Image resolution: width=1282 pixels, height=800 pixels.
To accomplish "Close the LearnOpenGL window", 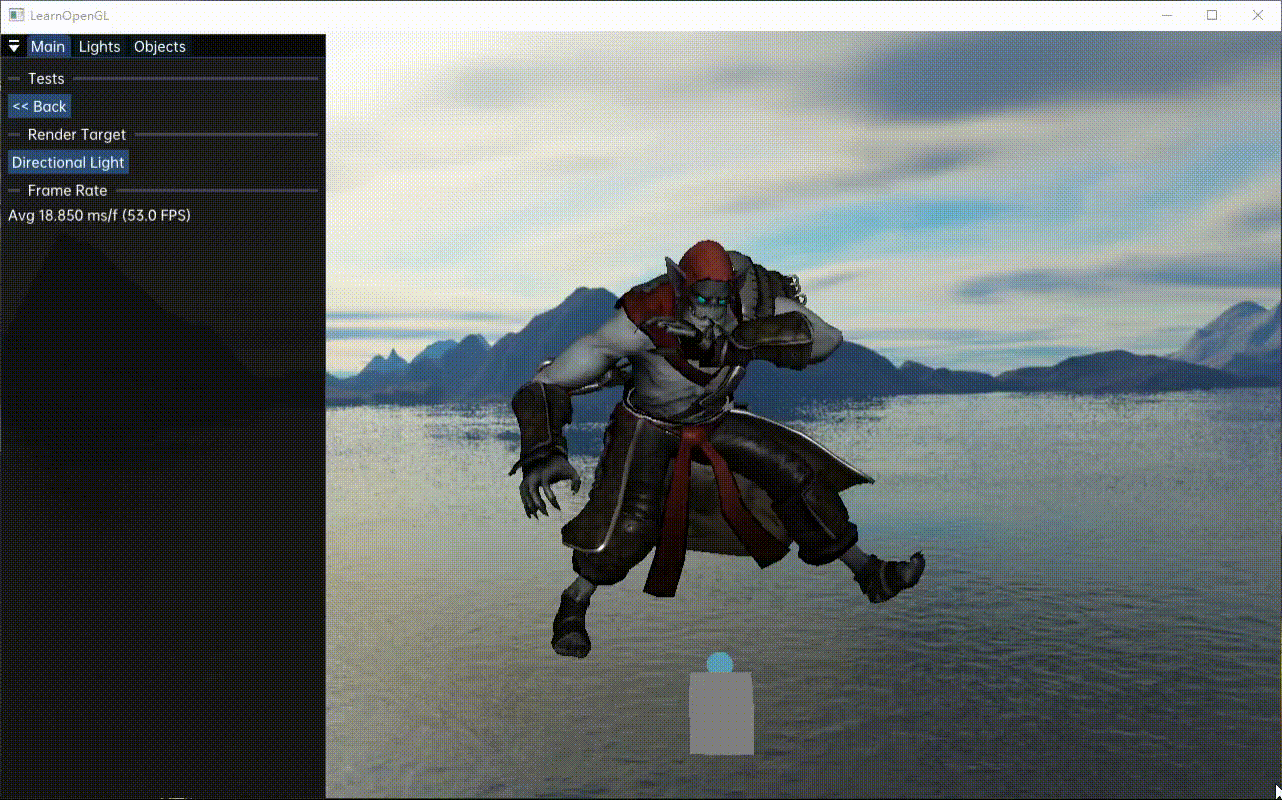I will [x=1258, y=15].
